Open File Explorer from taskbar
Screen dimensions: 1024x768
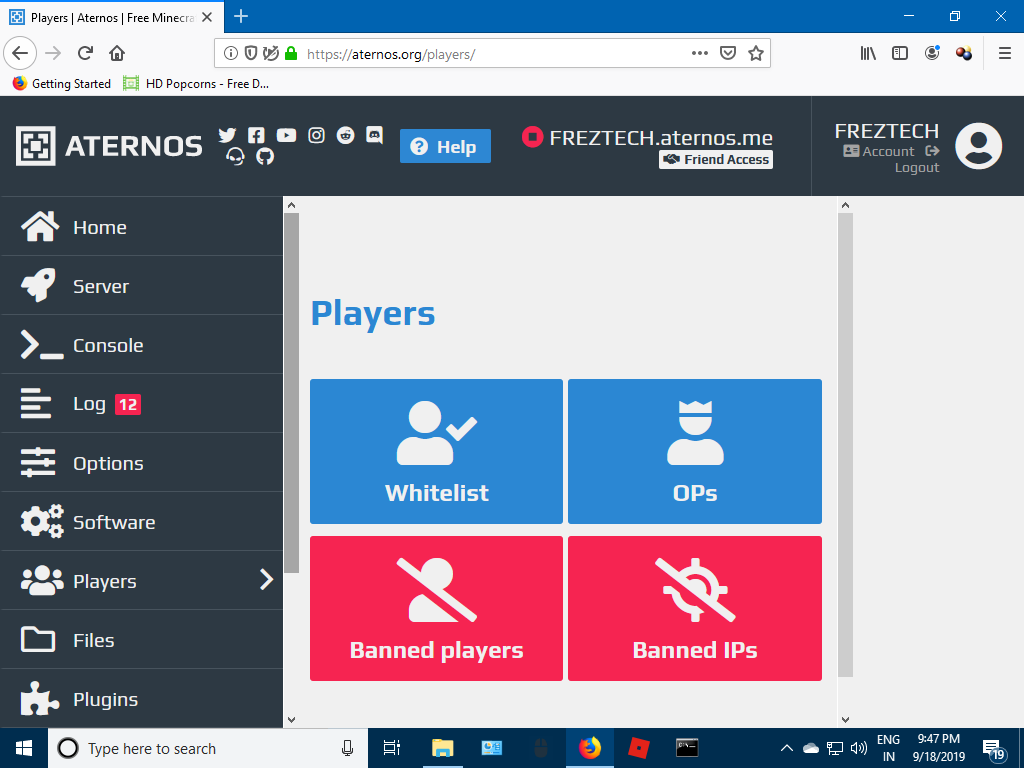pyautogui.click(x=442, y=748)
